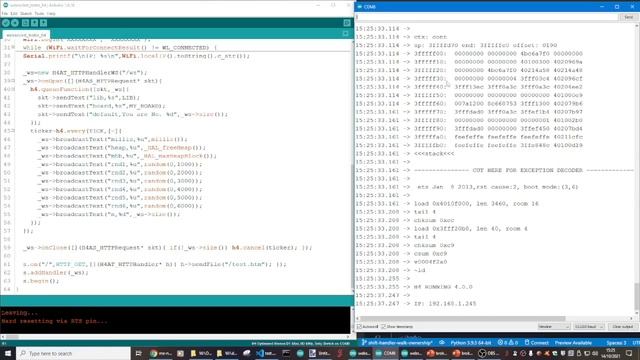Screen dimensions: 640x360
Task: Click 'H4 RUNNING 4.0.0' serial output line
Action: 443,287
